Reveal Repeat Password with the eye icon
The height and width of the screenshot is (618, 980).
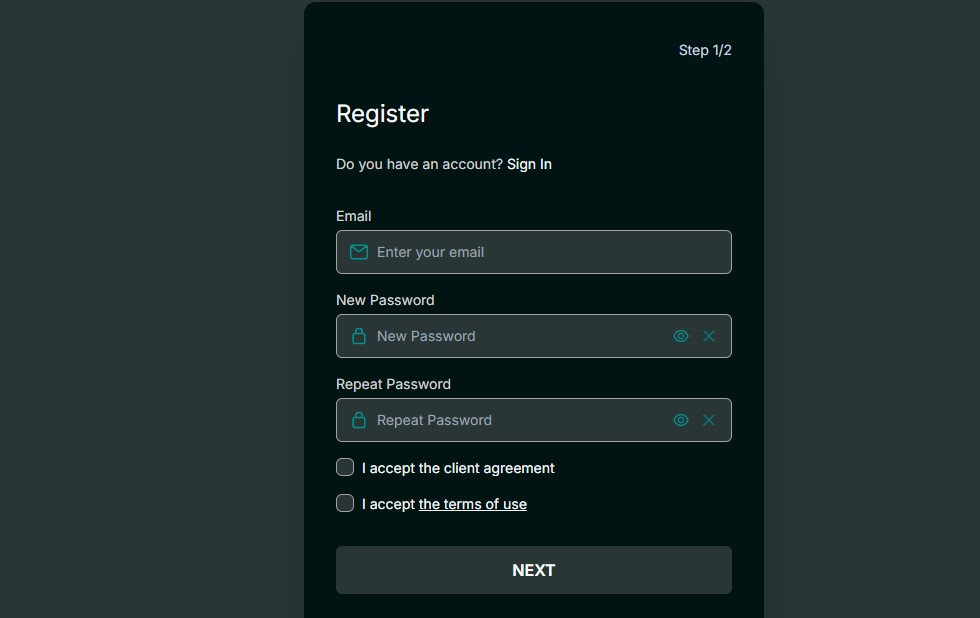pos(681,420)
